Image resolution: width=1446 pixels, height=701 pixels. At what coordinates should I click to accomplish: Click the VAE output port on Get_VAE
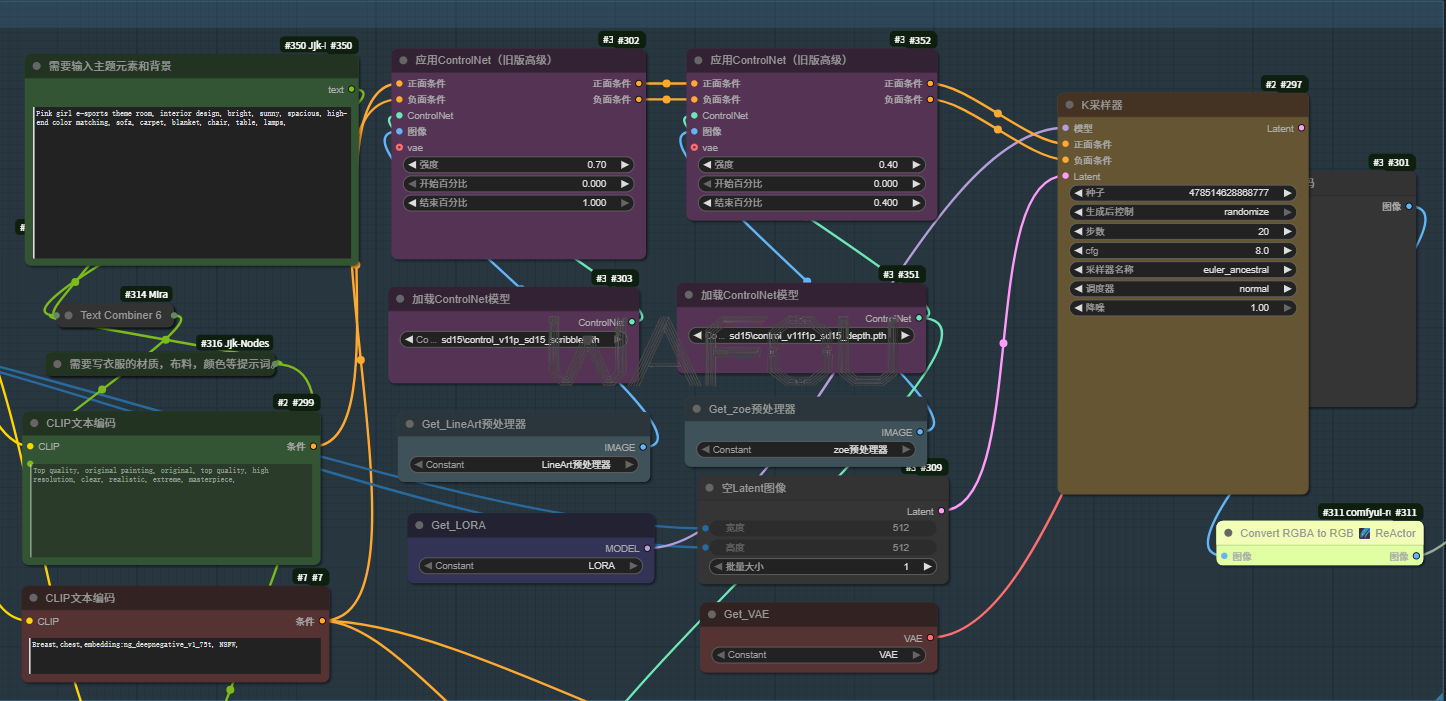pyautogui.click(x=931, y=637)
